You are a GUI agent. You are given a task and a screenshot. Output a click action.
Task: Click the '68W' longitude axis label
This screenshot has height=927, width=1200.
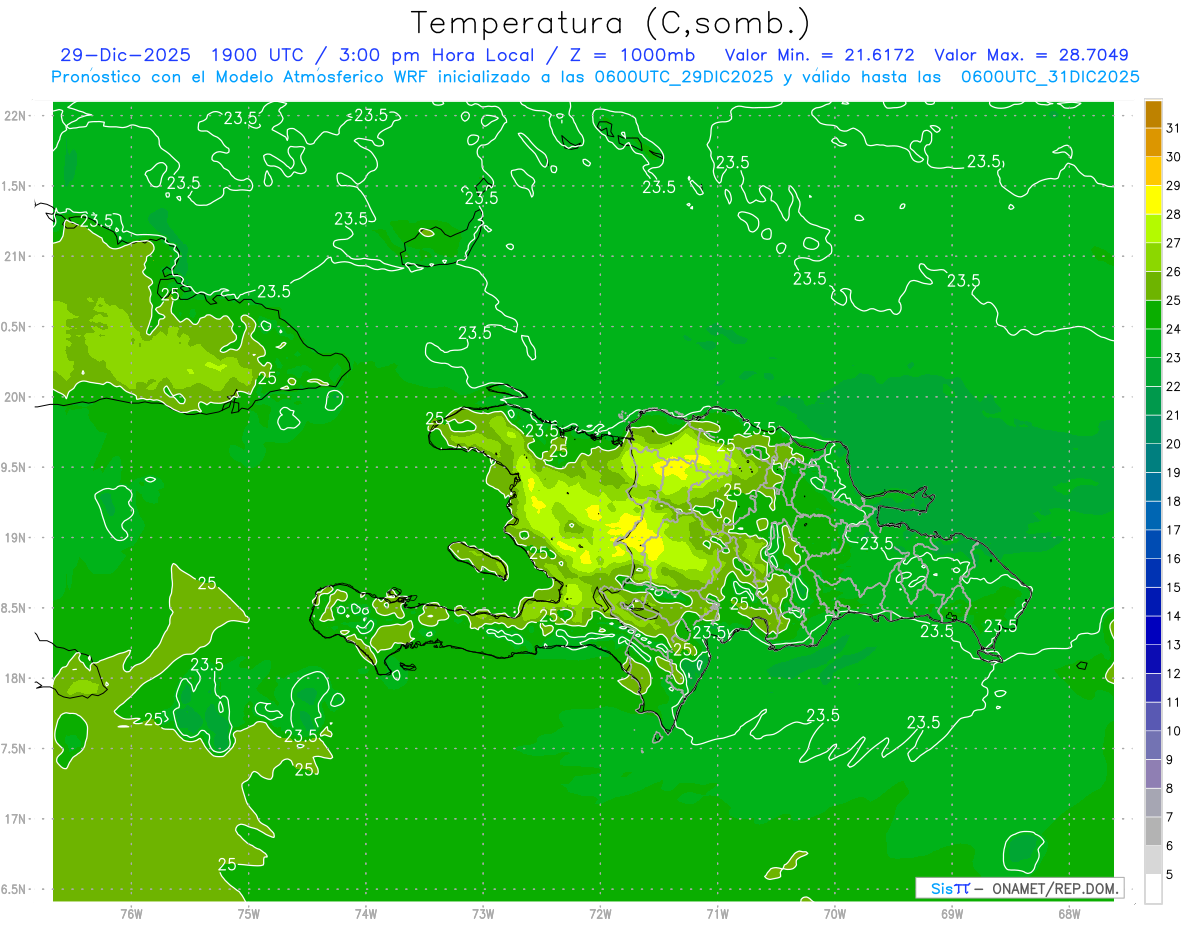tap(1069, 913)
